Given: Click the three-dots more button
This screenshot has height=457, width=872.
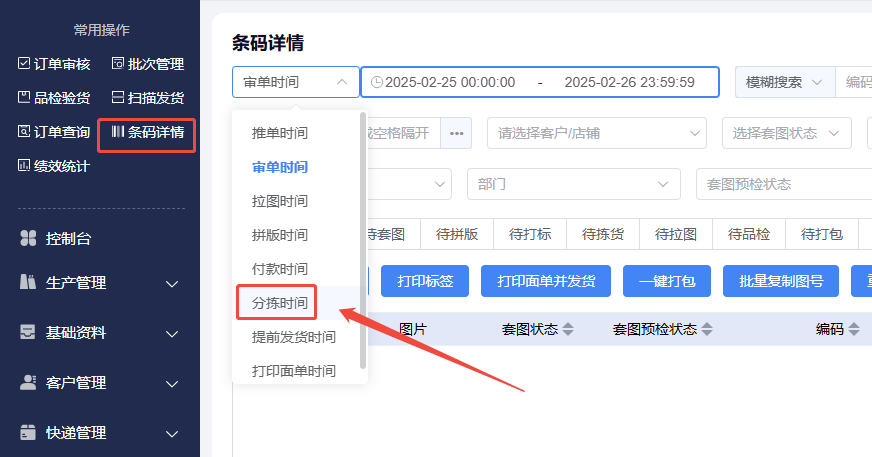Looking at the screenshot, I should [457, 133].
